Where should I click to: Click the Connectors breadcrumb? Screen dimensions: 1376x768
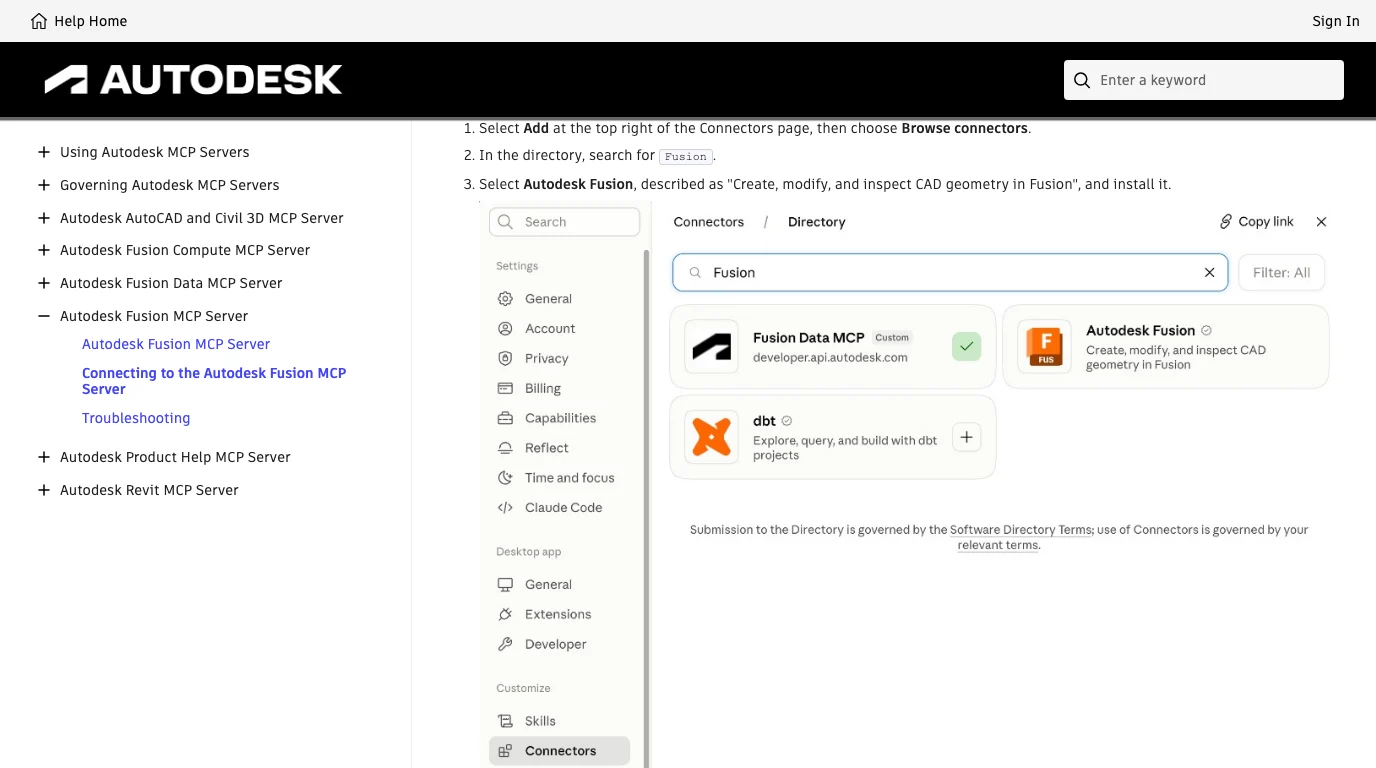709,222
